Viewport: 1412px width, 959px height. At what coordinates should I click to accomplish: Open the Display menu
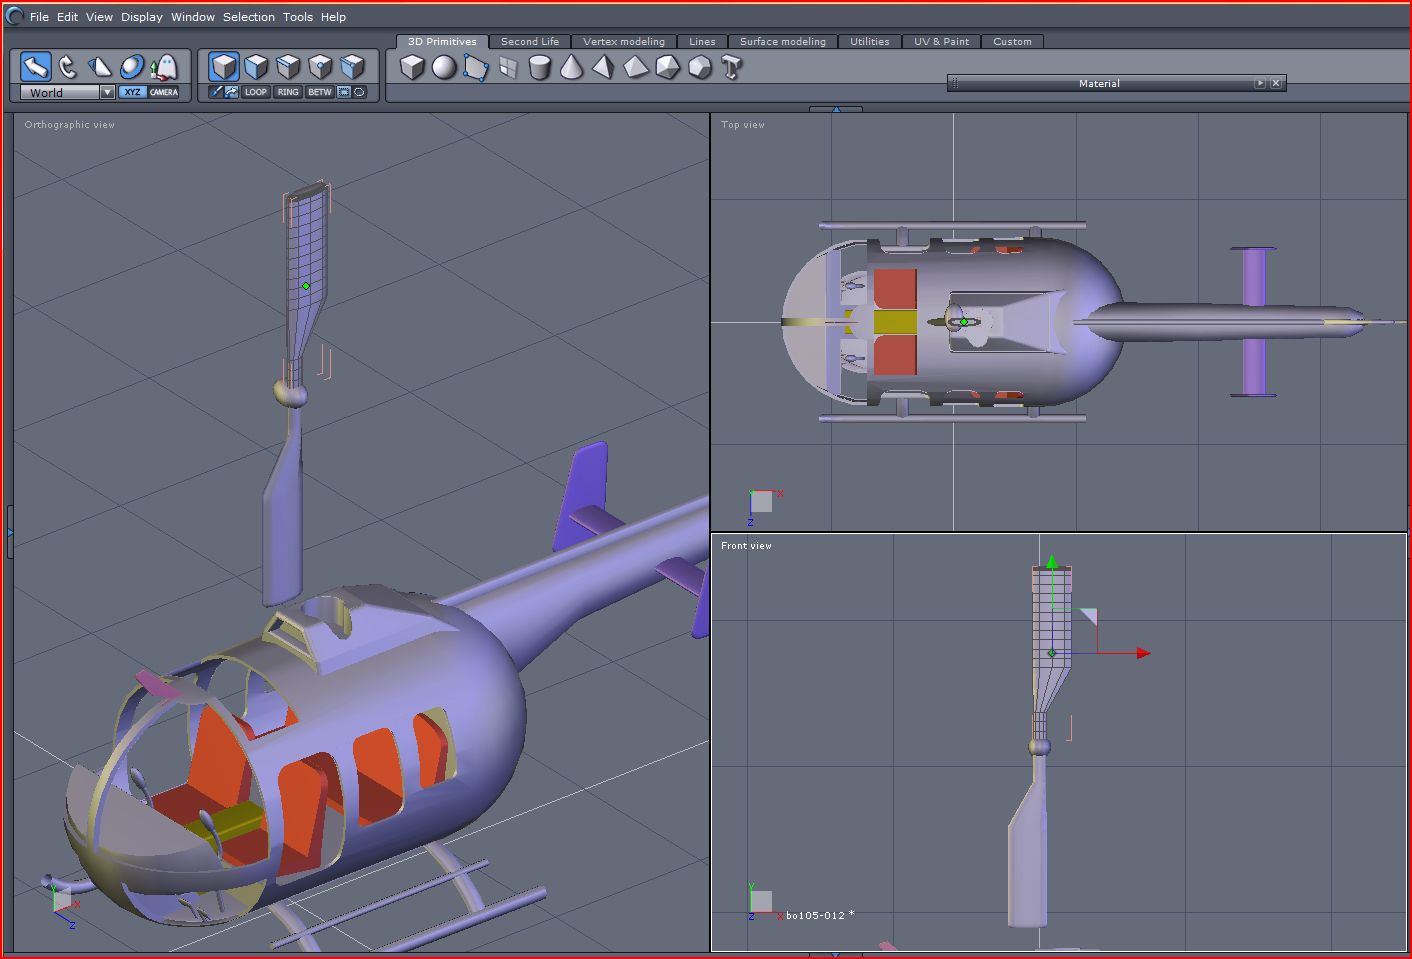pyautogui.click(x=142, y=17)
